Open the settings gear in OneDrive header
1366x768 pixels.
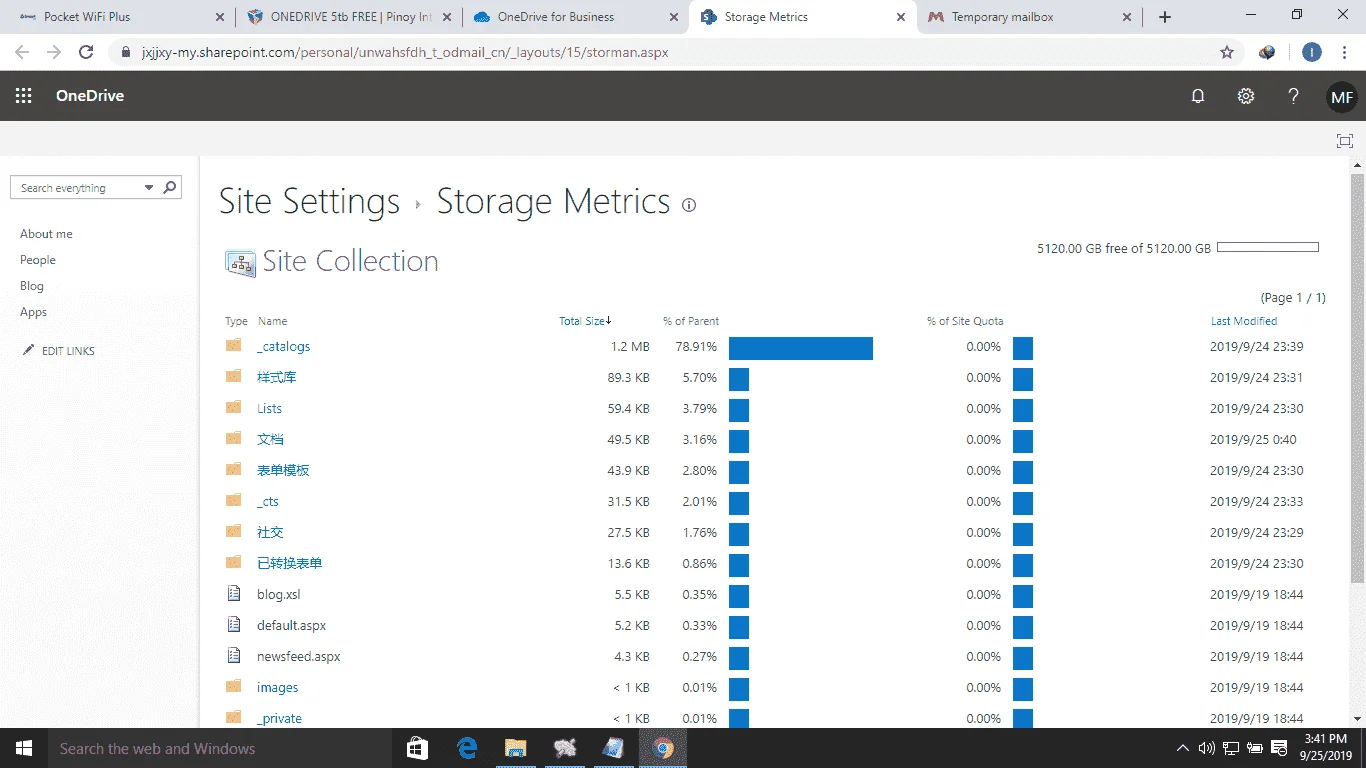click(1245, 96)
